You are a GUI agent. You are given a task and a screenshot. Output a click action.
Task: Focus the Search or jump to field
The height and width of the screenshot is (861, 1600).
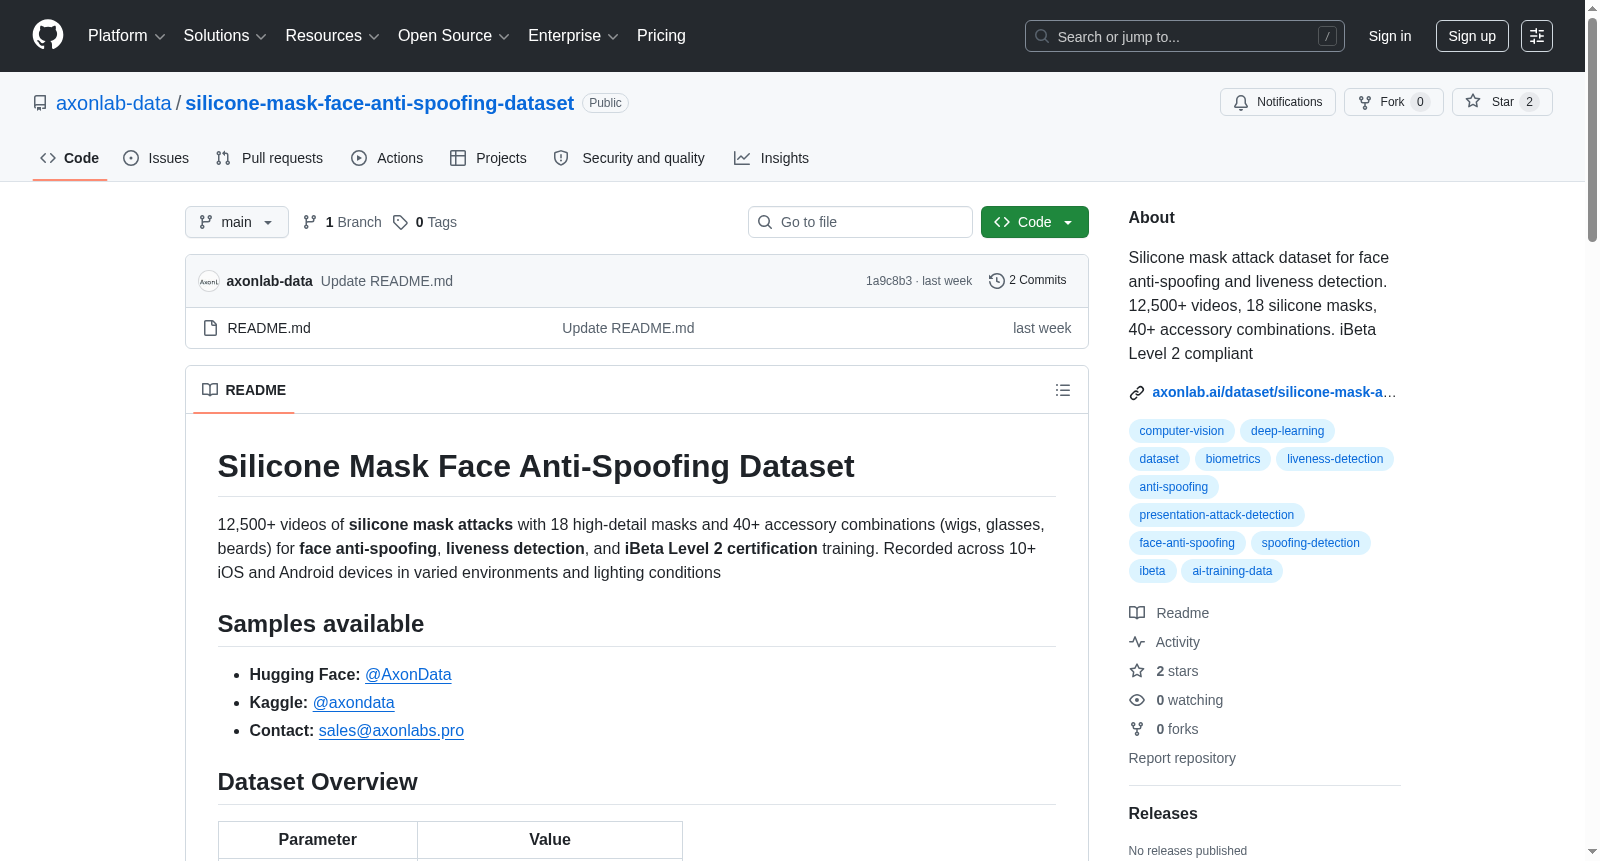(x=1185, y=36)
